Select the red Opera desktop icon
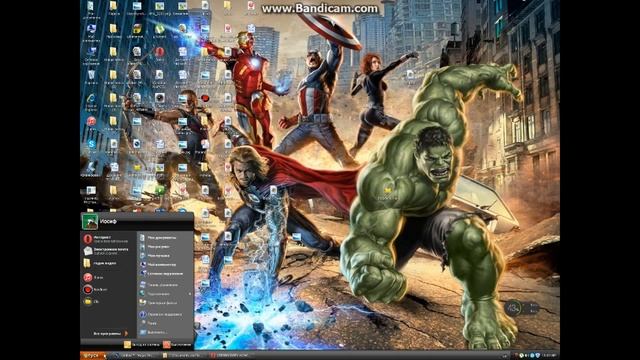The height and width of the screenshot is (360, 640). click(x=160, y=52)
